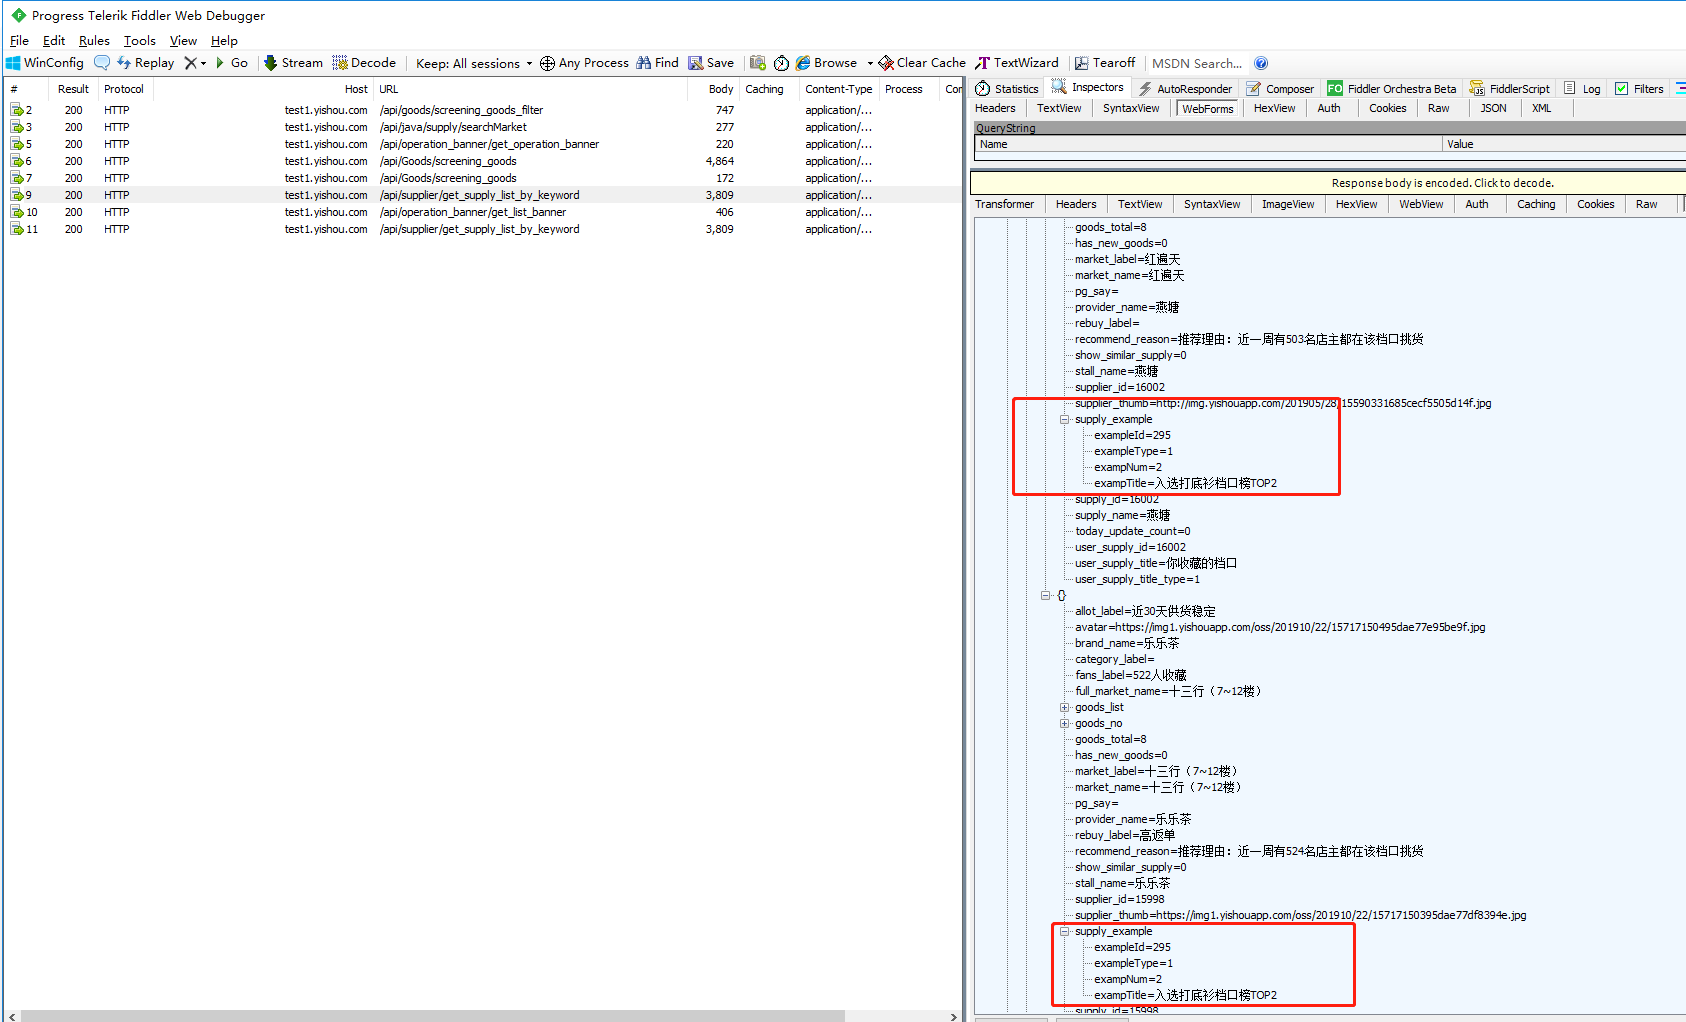Click the Go resume button
Screen dimensions: 1686x1022
pyautogui.click(x=232, y=63)
